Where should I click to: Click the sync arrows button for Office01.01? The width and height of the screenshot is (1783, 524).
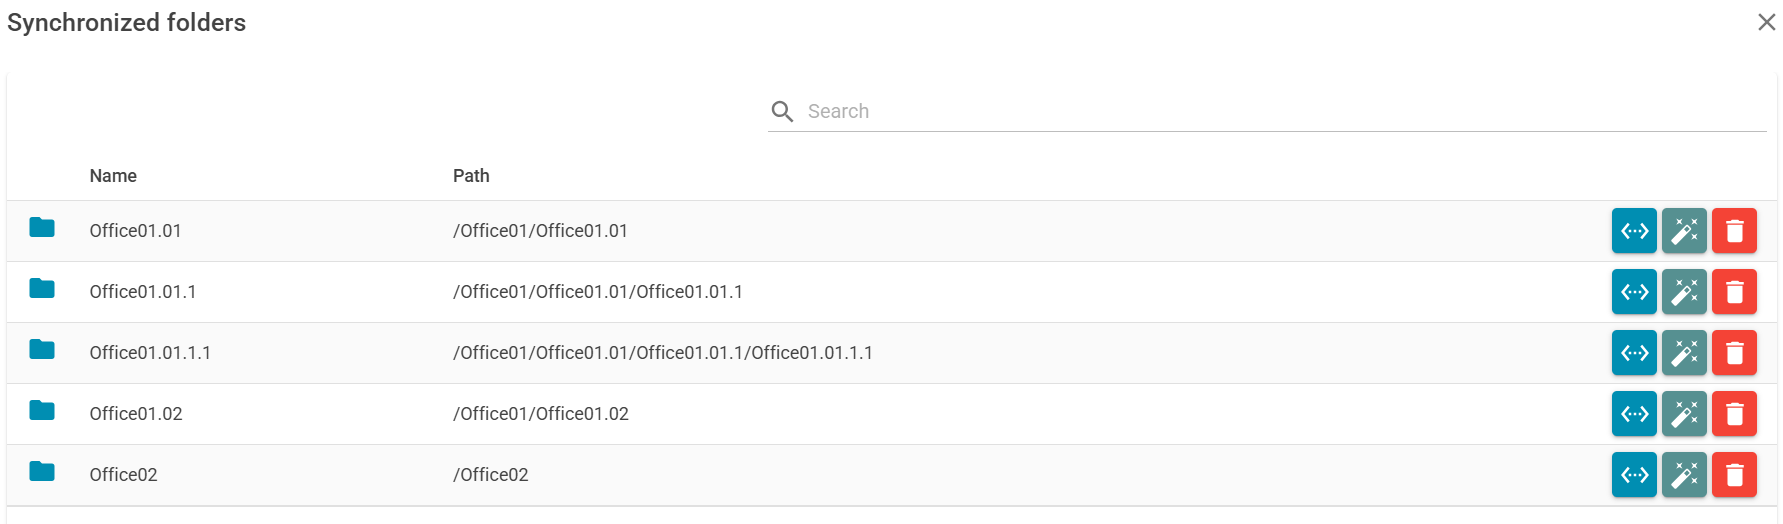(1634, 231)
